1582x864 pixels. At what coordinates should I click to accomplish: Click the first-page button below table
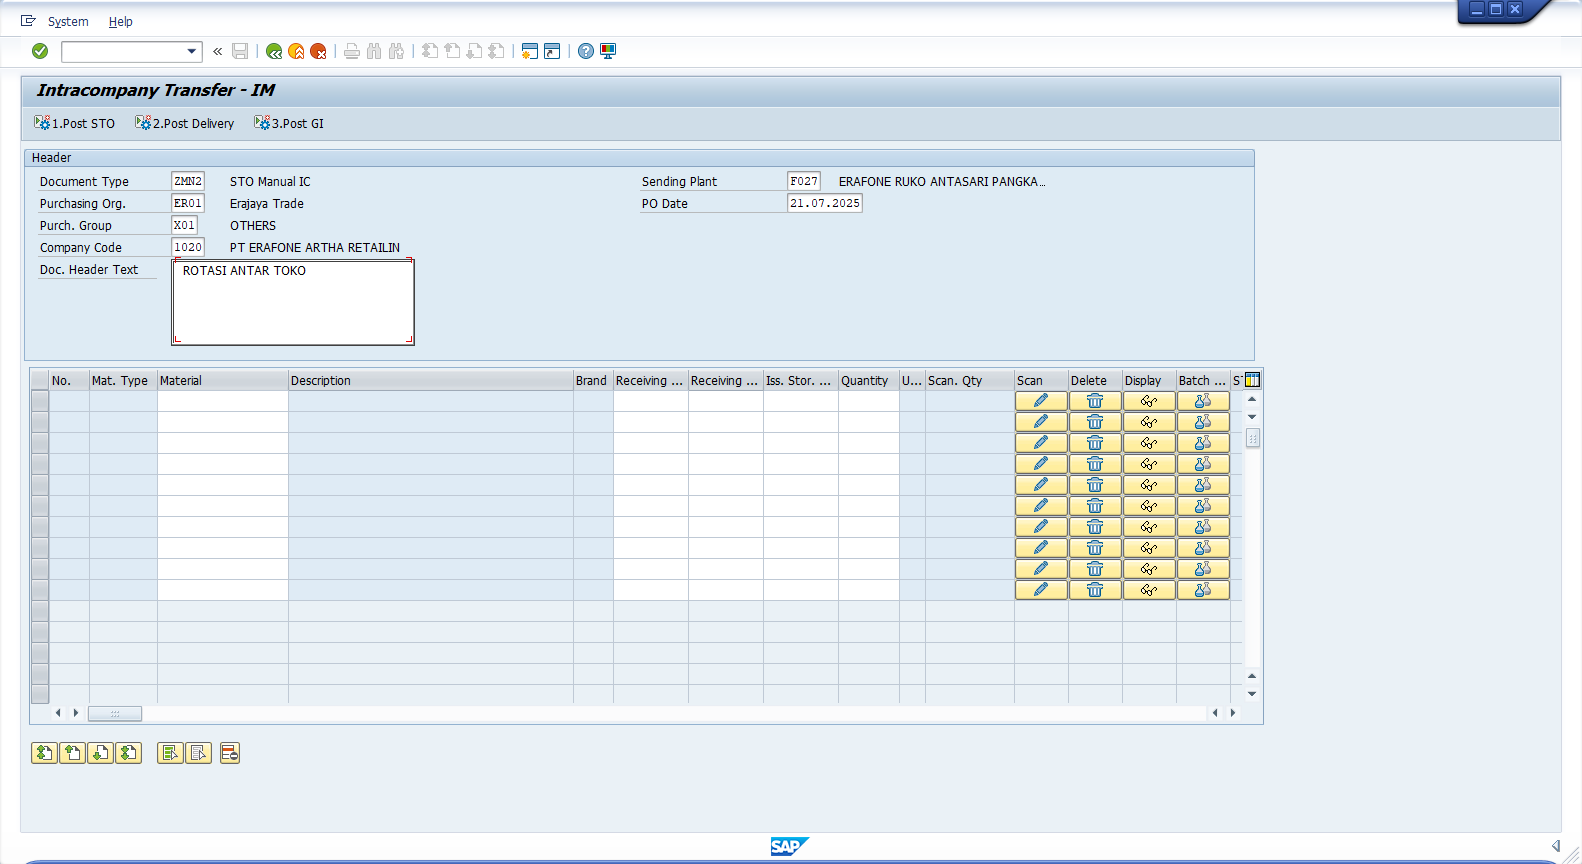point(44,753)
